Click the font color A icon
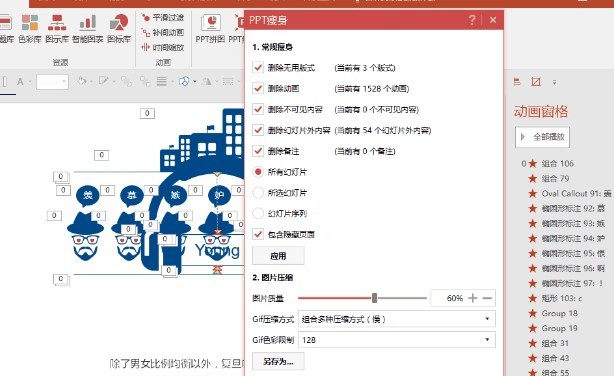The width and height of the screenshot is (614, 376). (x=20, y=81)
